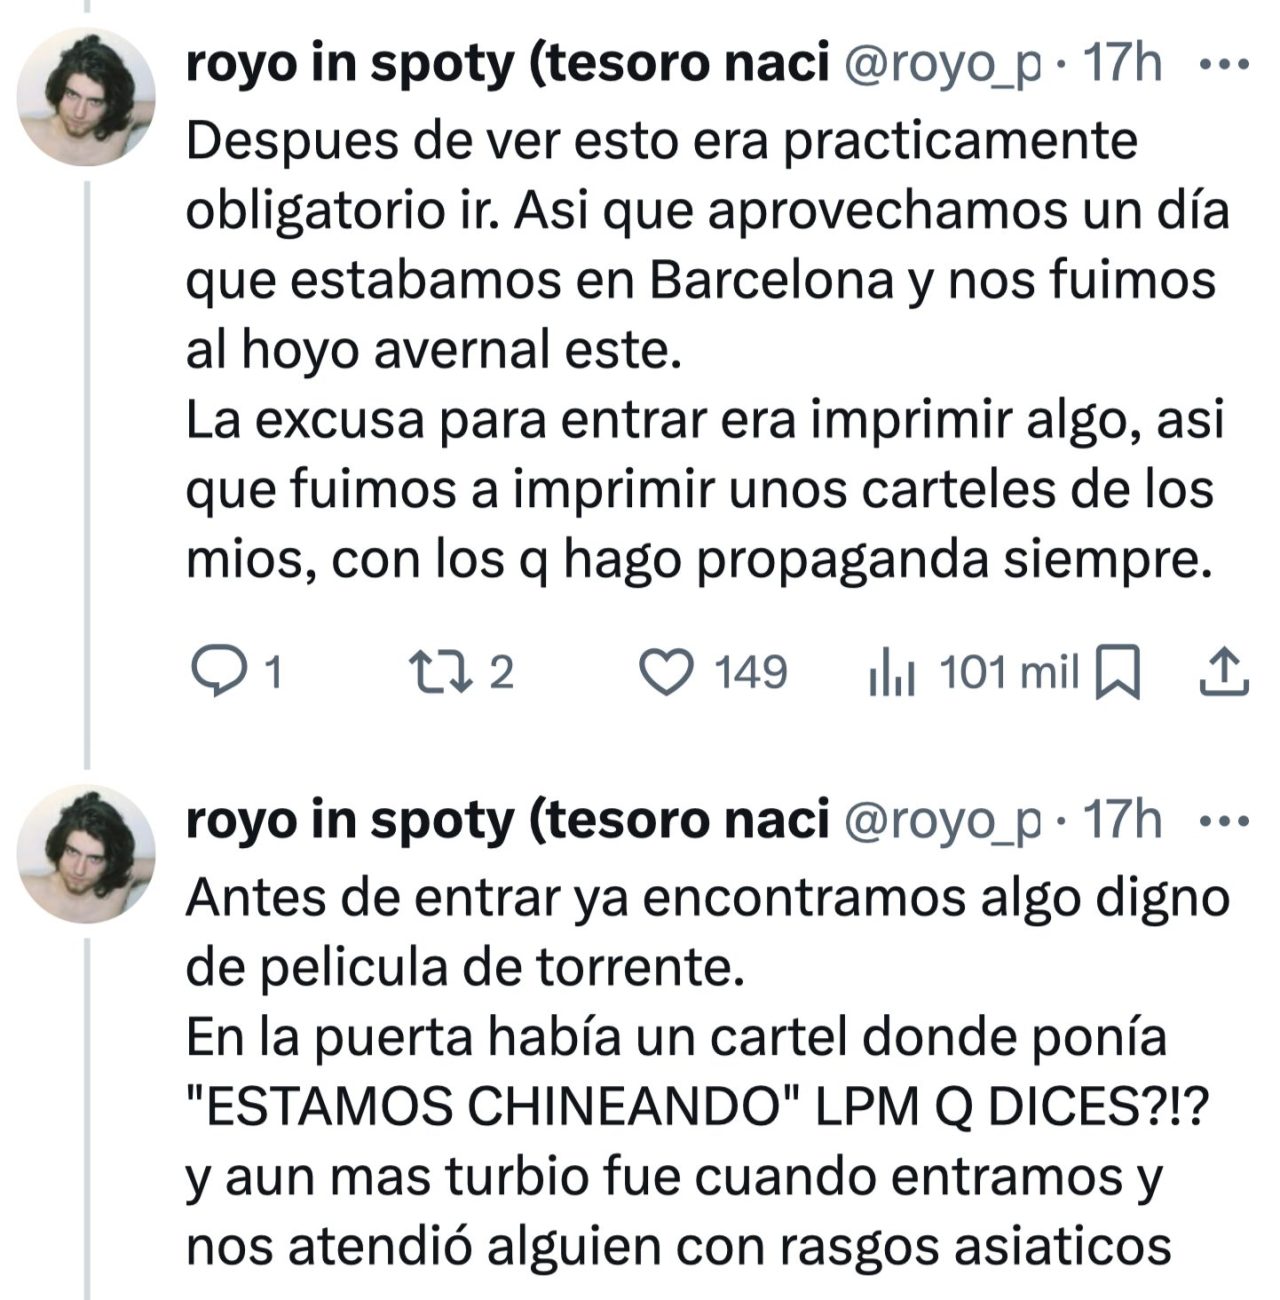
Task: Bookmark the Barcelona tweet
Action: 1118,673
